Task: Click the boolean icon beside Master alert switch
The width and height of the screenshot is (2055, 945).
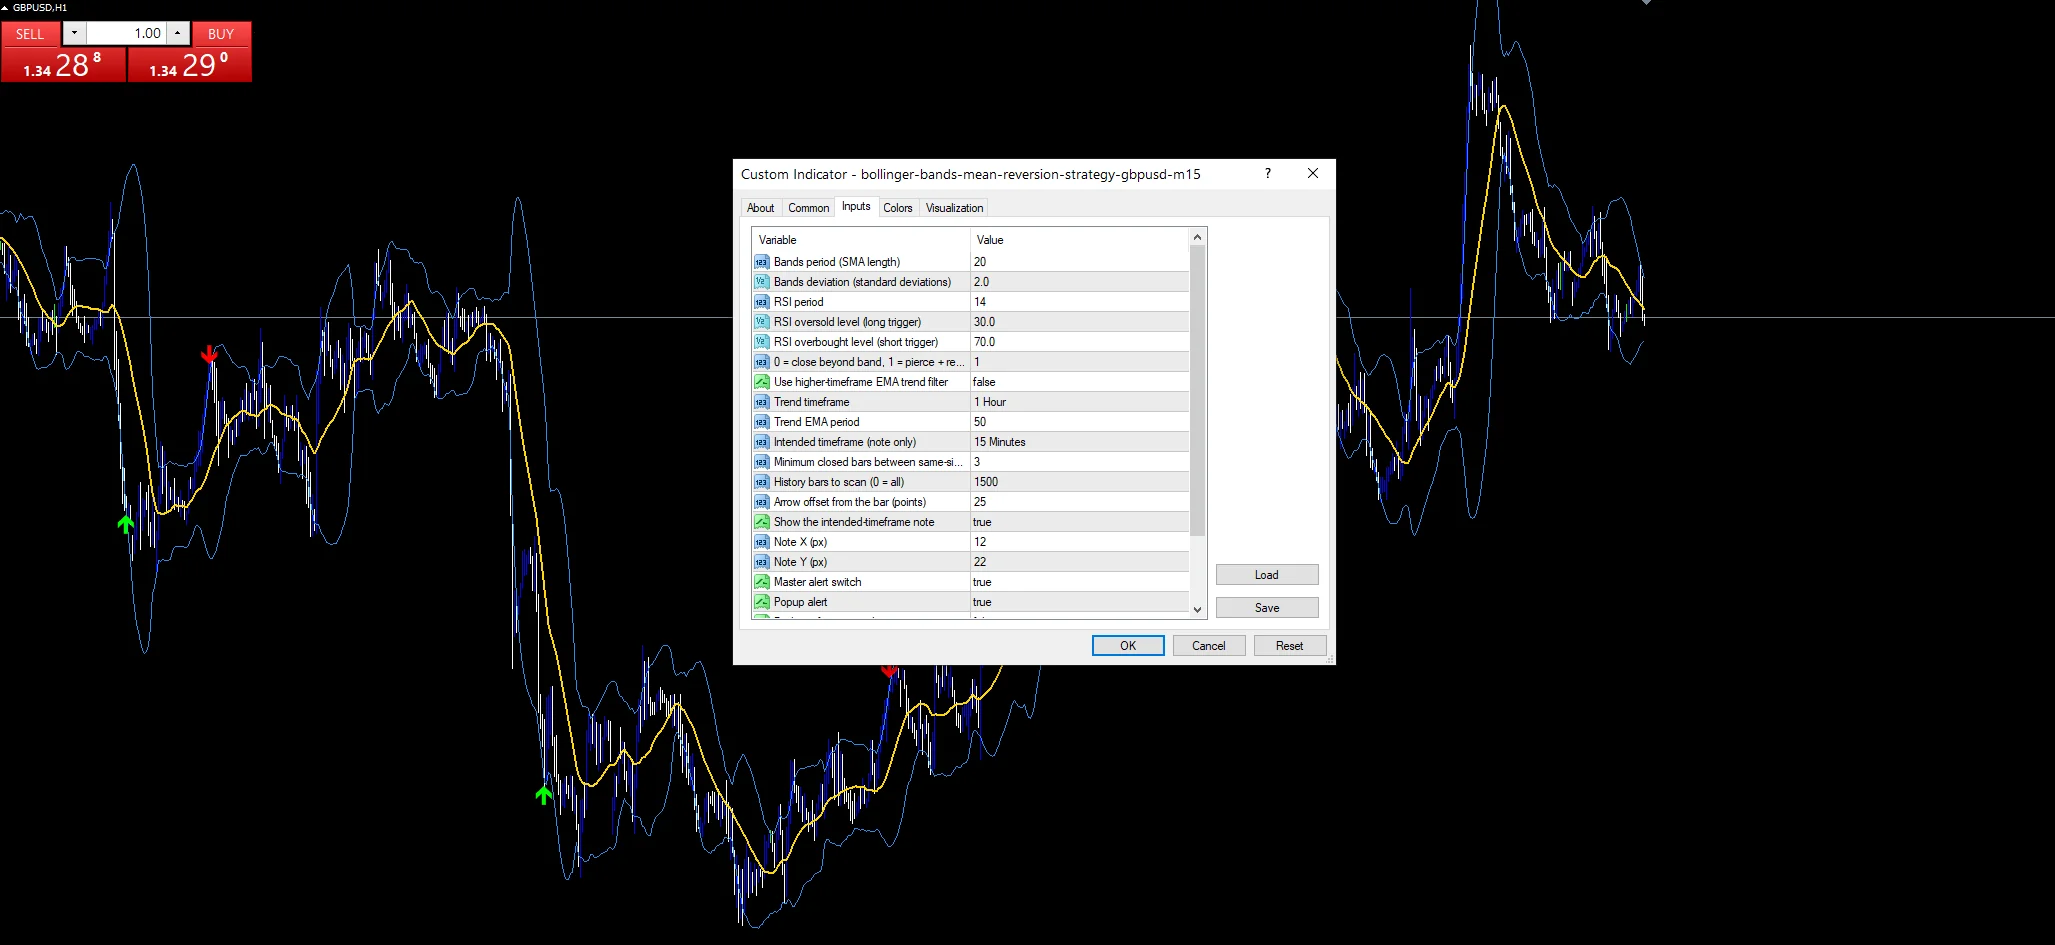Action: 761,582
